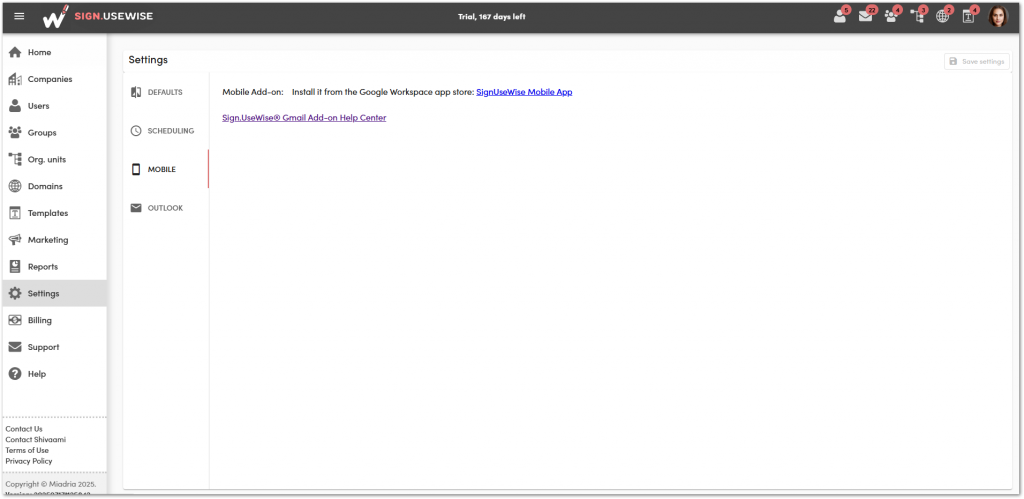This screenshot has width=1024, height=499.
Task: Click the Help question mark icon
Action: (x=15, y=374)
